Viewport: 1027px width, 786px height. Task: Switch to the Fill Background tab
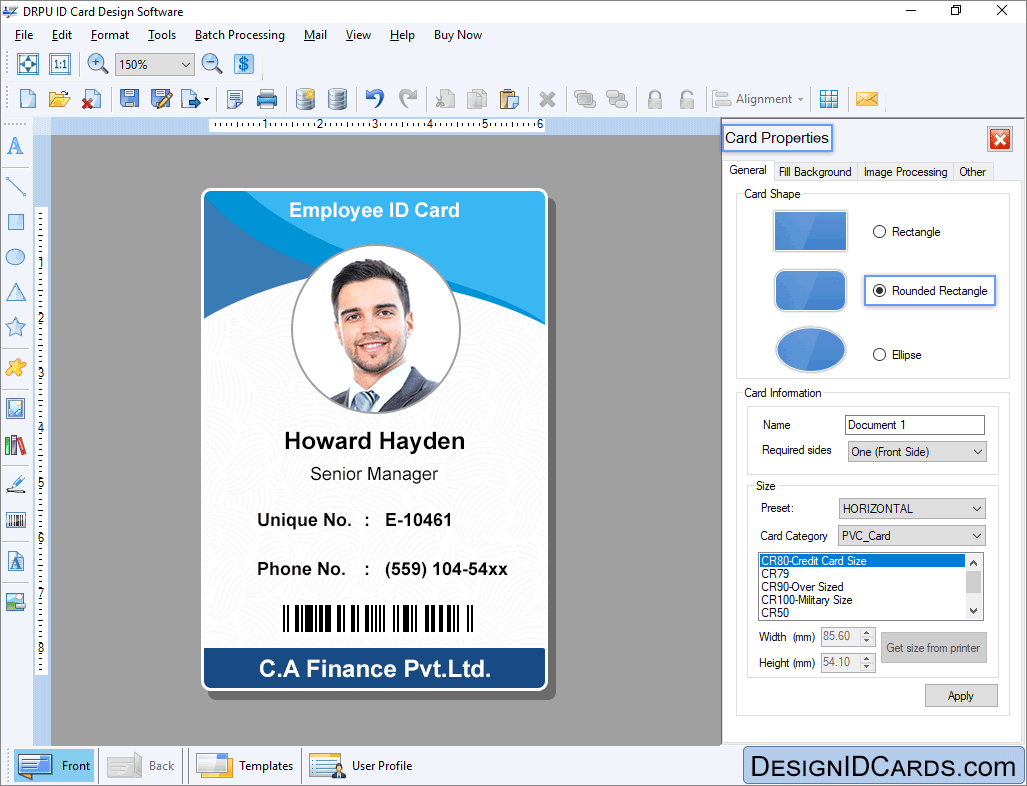click(x=815, y=172)
